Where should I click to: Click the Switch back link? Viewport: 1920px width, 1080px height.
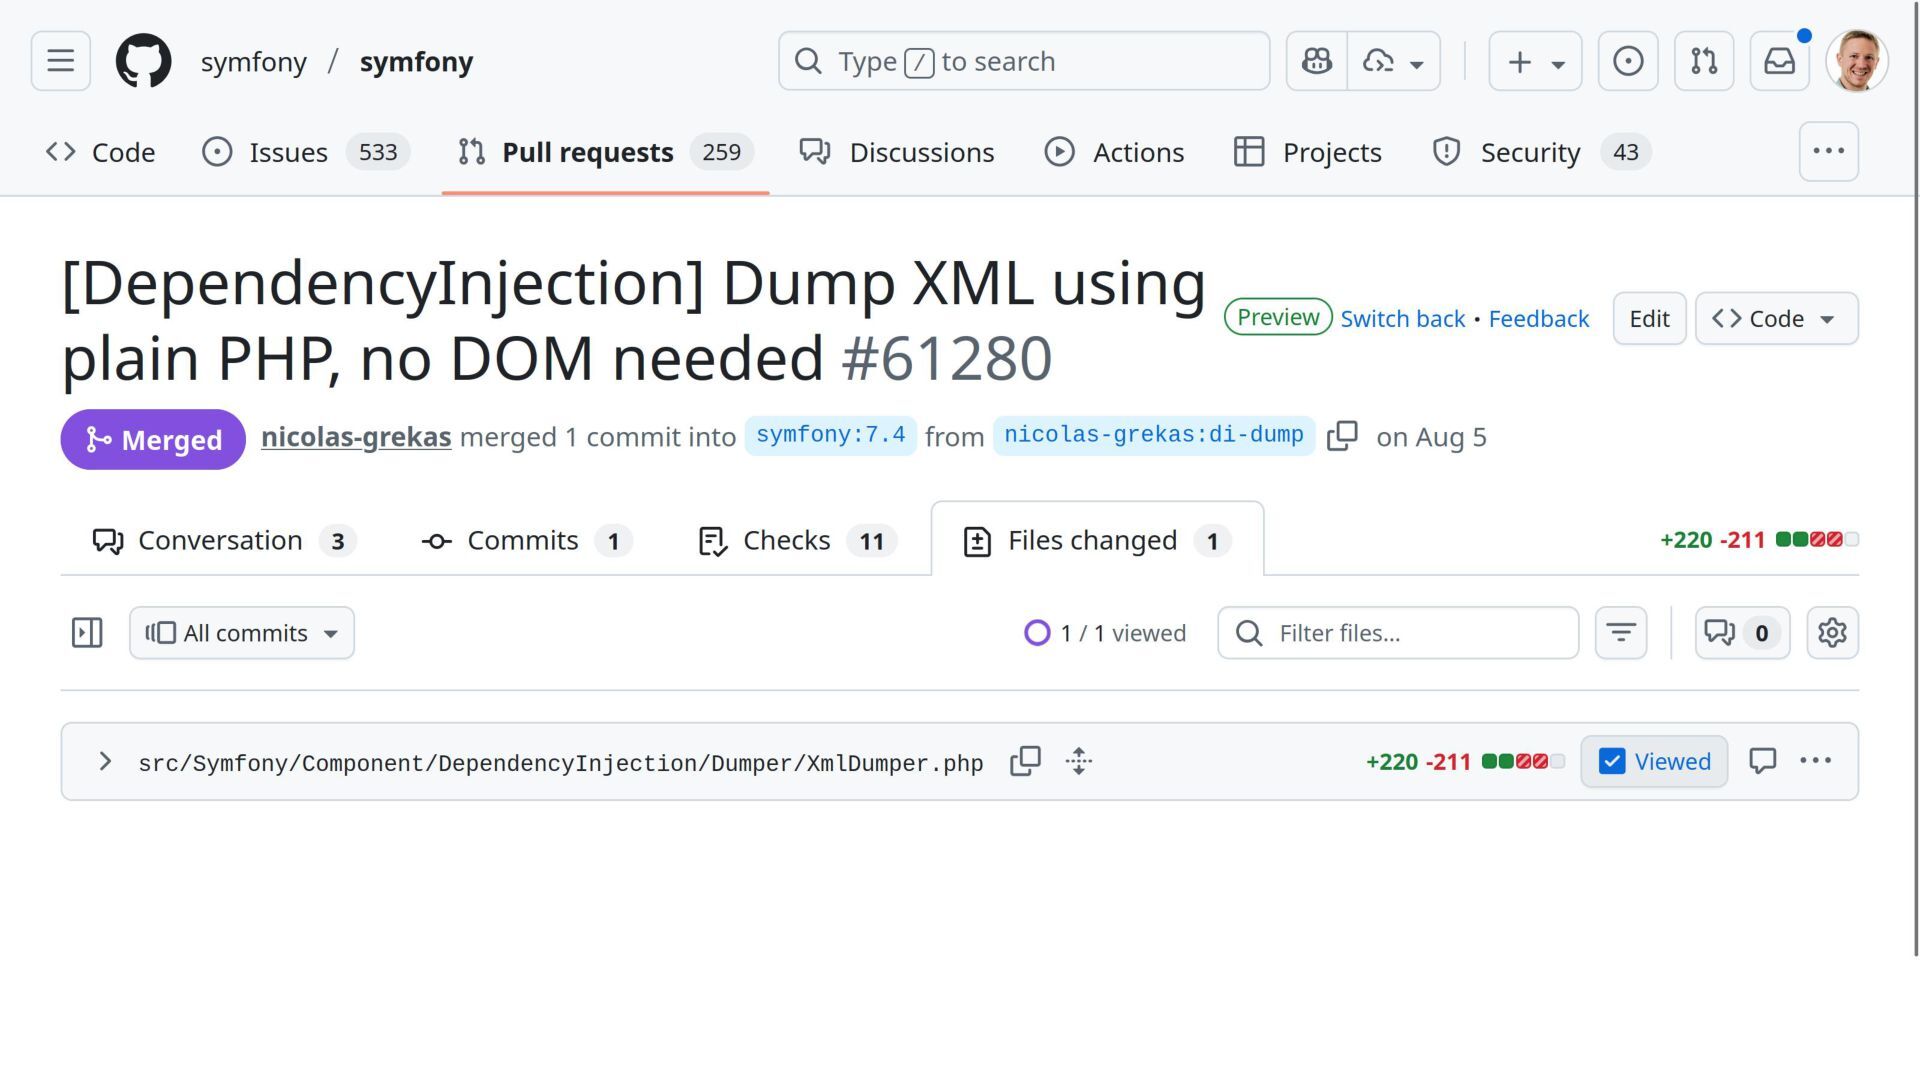click(1402, 319)
